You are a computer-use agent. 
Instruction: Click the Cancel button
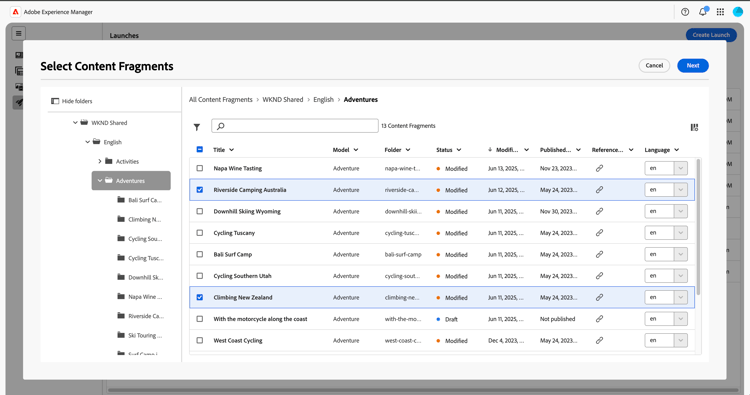654,66
